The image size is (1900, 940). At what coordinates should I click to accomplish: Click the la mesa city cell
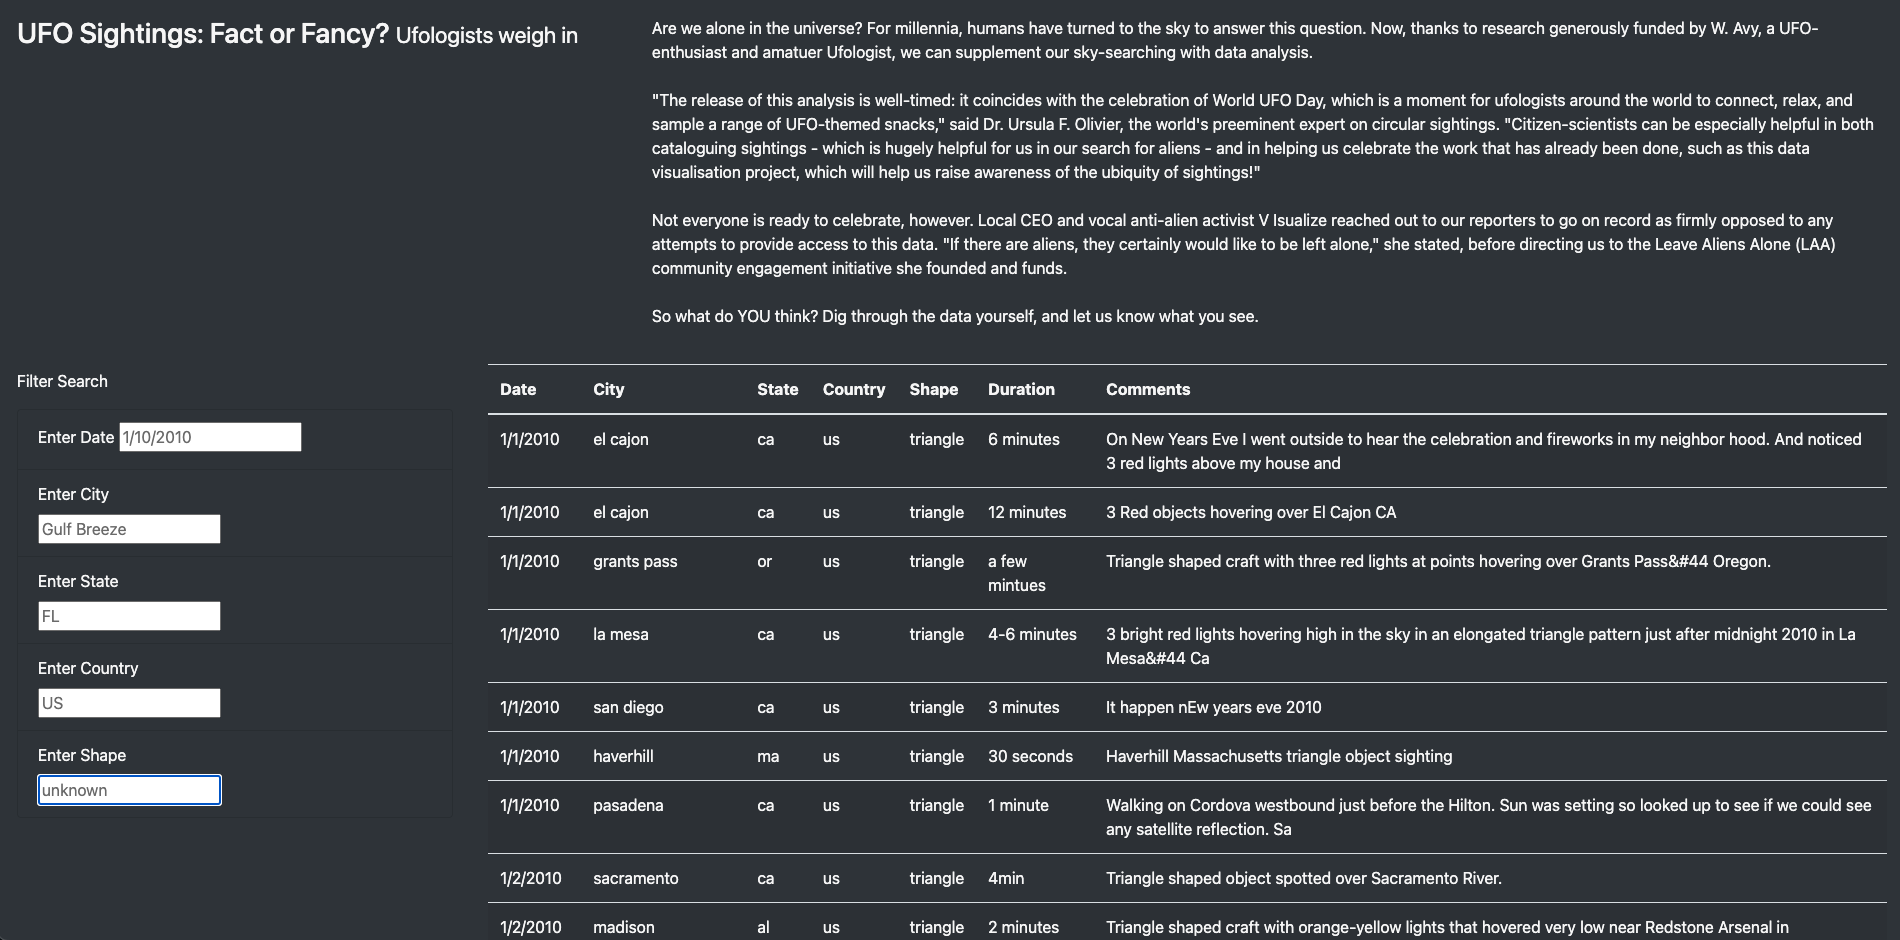point(620,634)
